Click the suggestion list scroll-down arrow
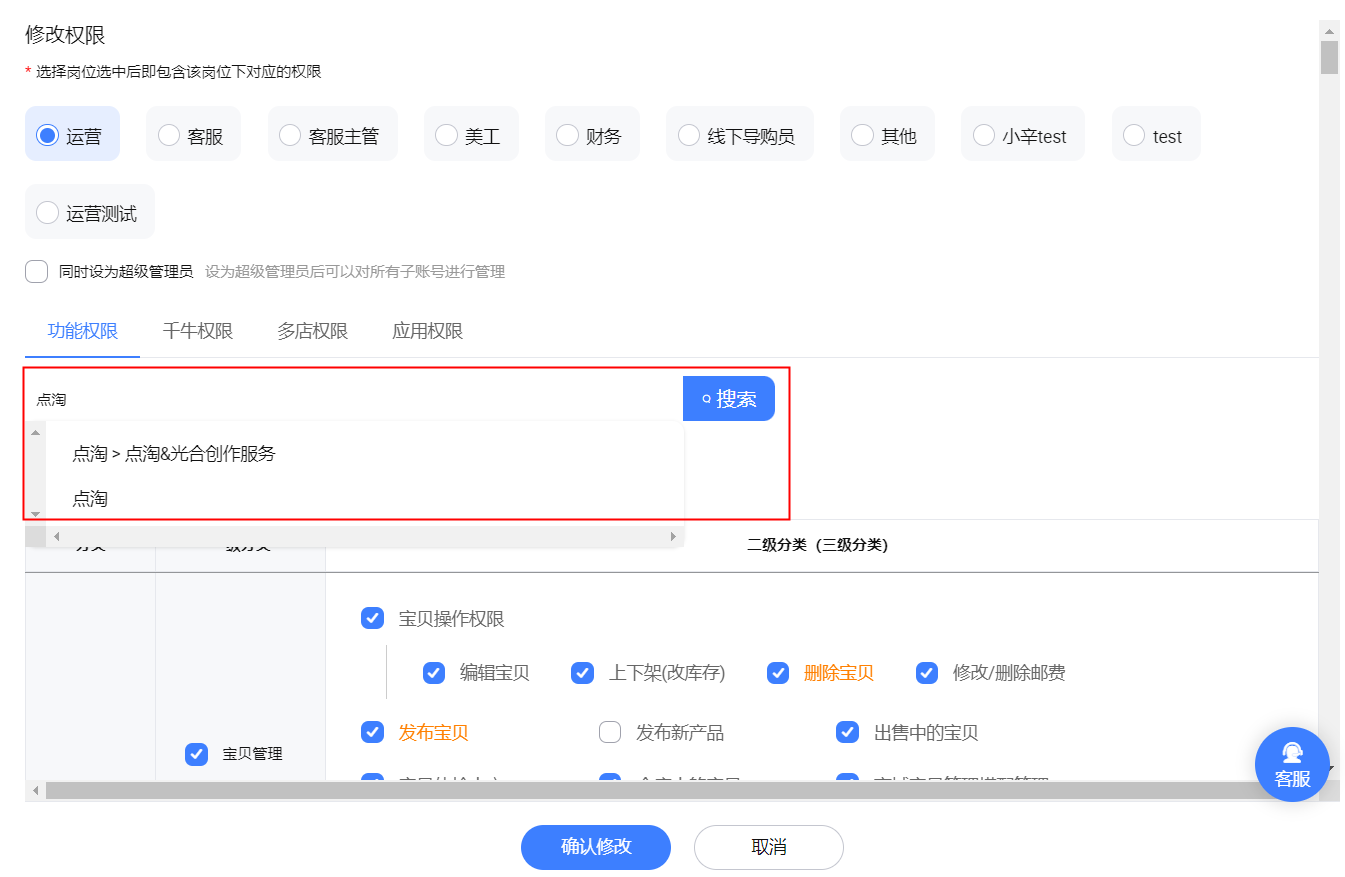 [x=36, y=513]
